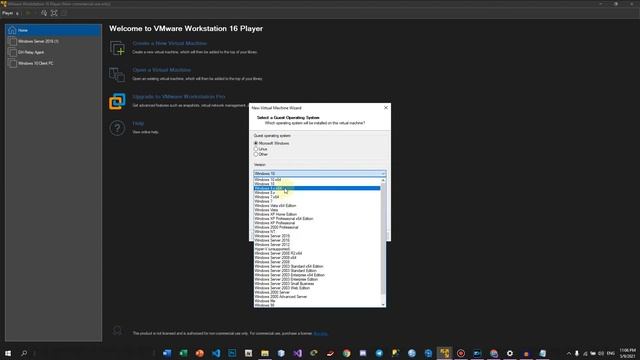640x360 pixels.
Task: Choose Windows Server 2003 Enterprise x64 Edition
Action: click(317, 275)
